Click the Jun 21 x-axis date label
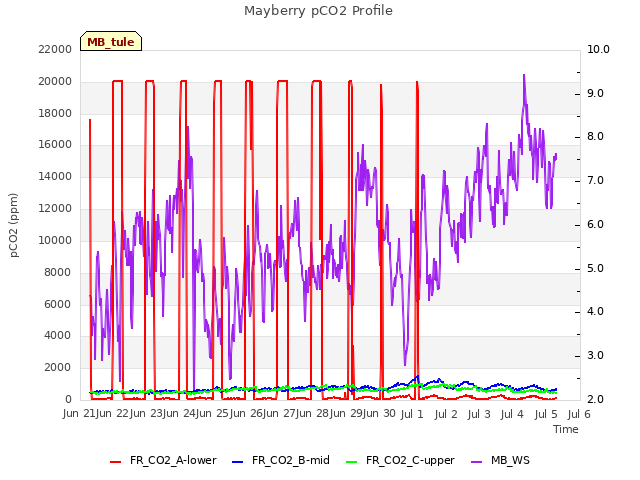 coord(79,414)
